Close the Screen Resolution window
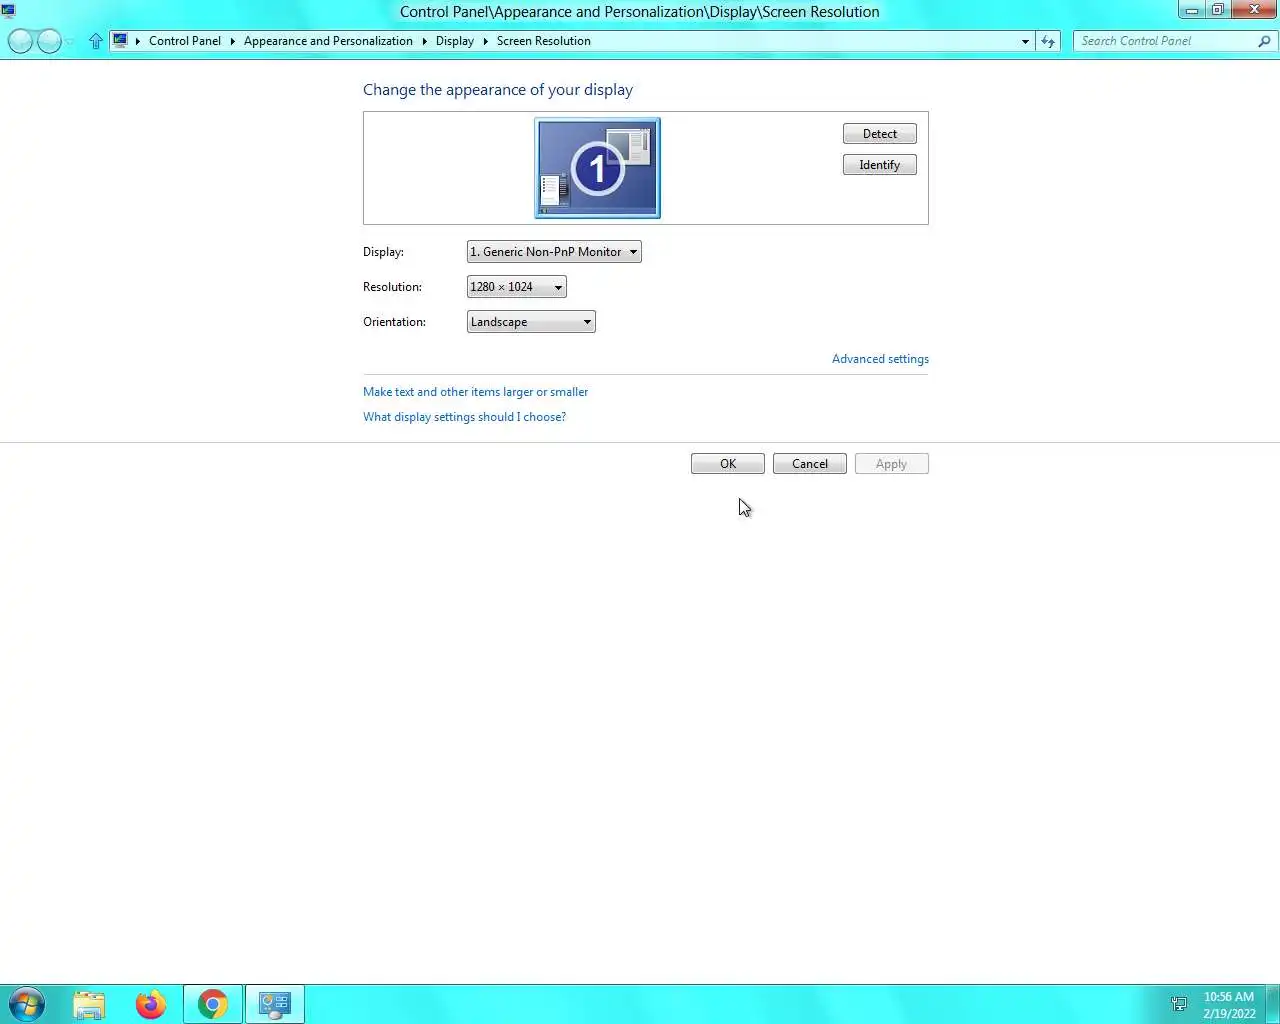The width and height of the screenshot is (1280, 1024). tap(1254, 10)
